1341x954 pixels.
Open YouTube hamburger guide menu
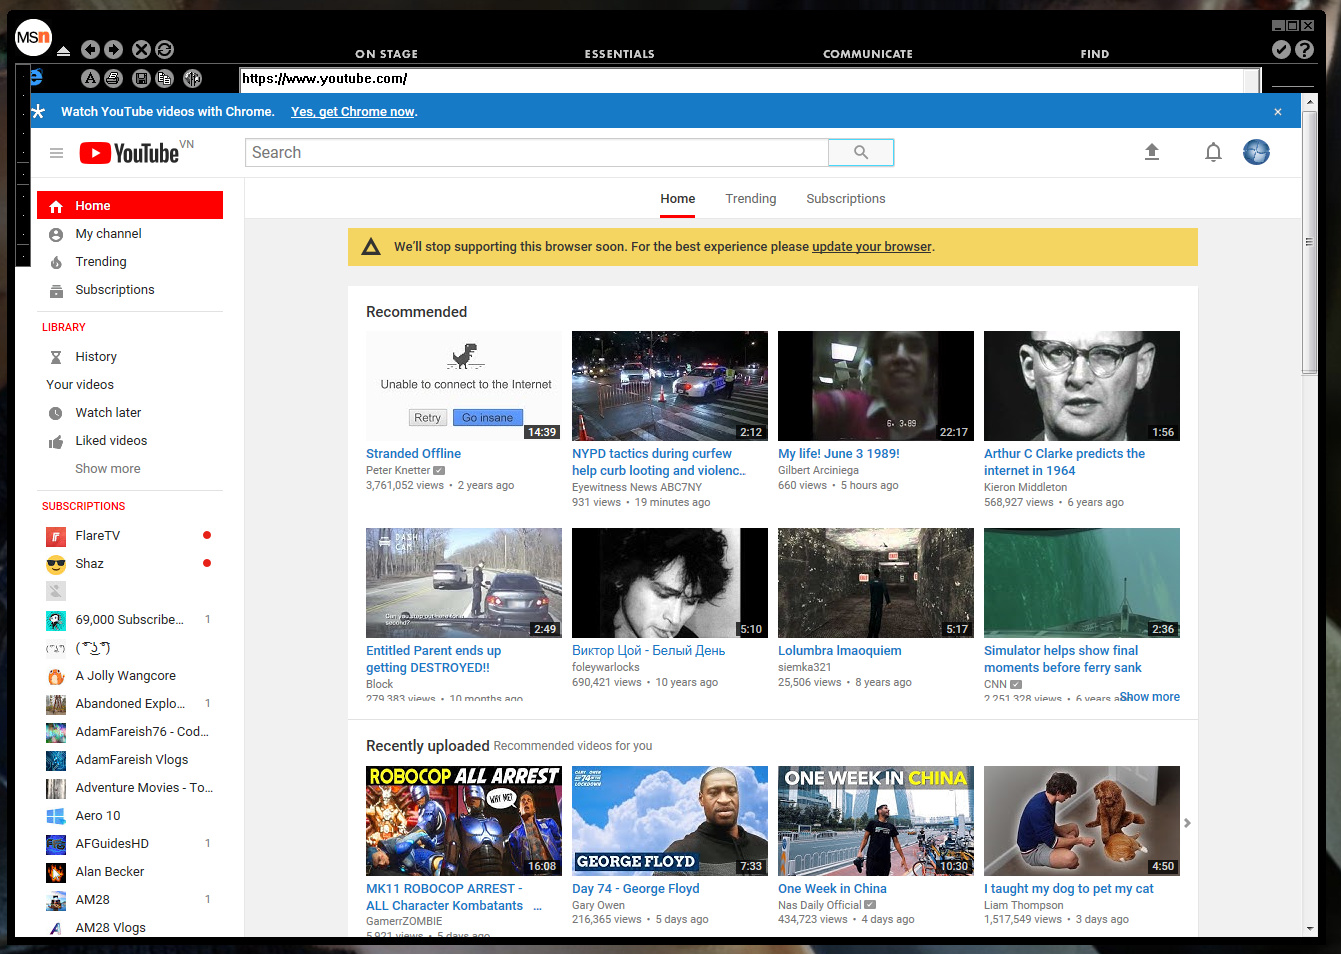[56, 153]
